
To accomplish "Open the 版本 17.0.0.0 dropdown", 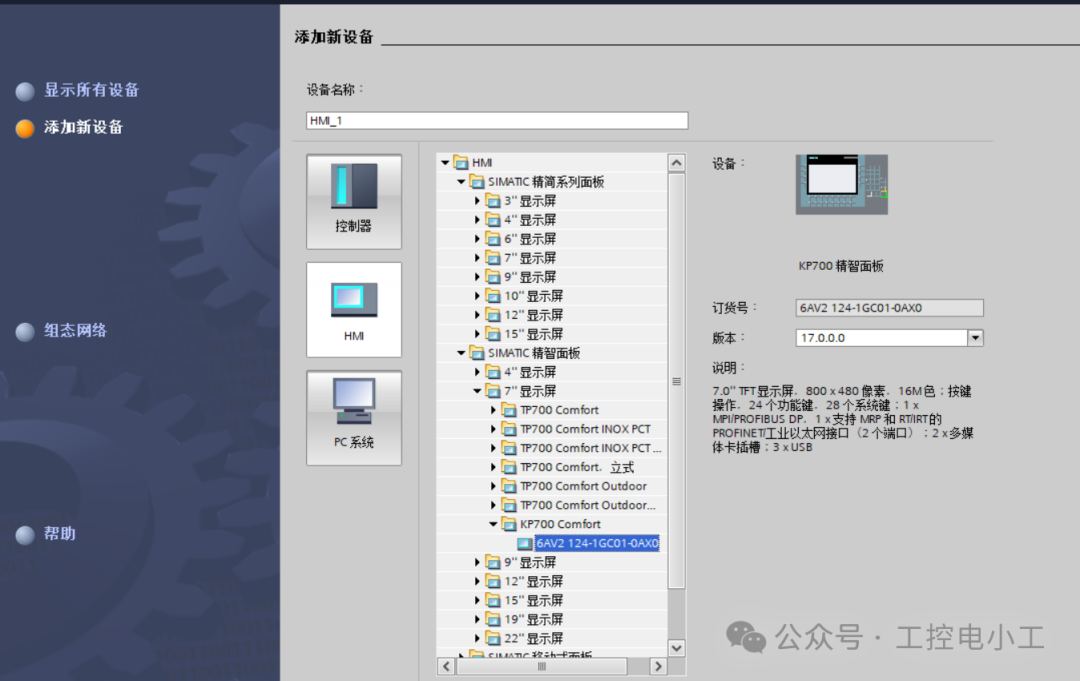I will 975,338.
